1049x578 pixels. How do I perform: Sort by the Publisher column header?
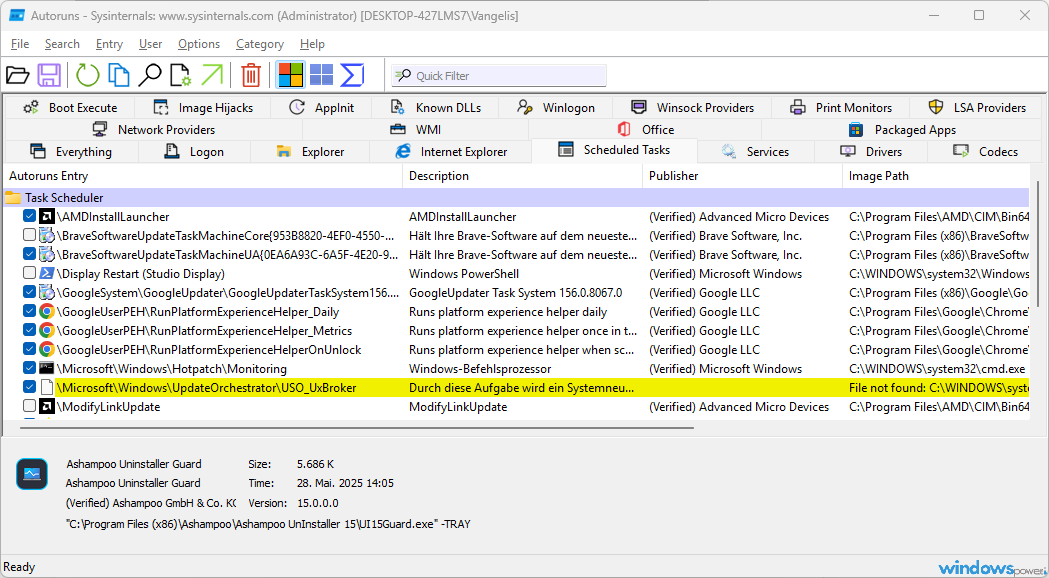click(x=743, y=176)
